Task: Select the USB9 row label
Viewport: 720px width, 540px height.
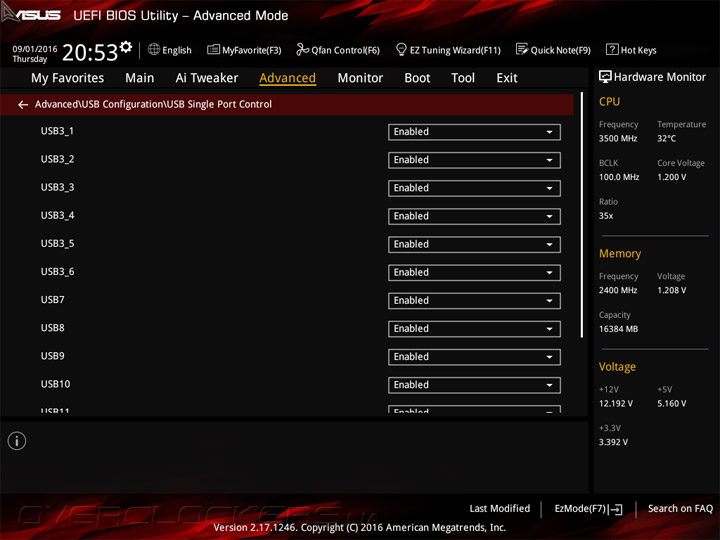Action: click(x=52, y=356)
